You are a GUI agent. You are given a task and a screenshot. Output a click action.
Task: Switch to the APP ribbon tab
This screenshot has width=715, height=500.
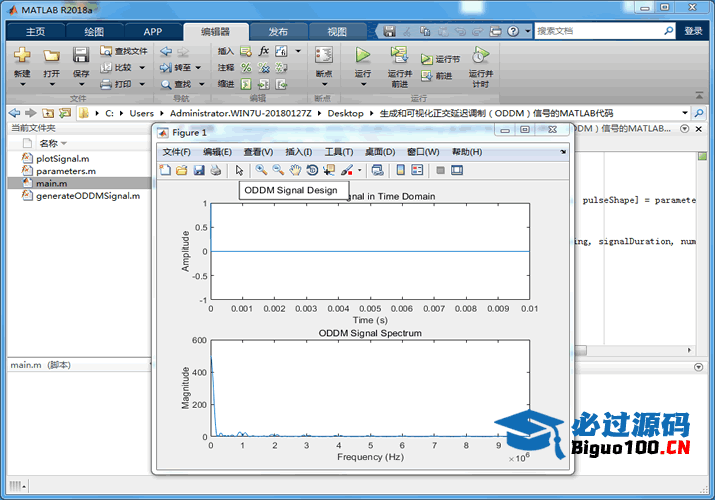153,31
